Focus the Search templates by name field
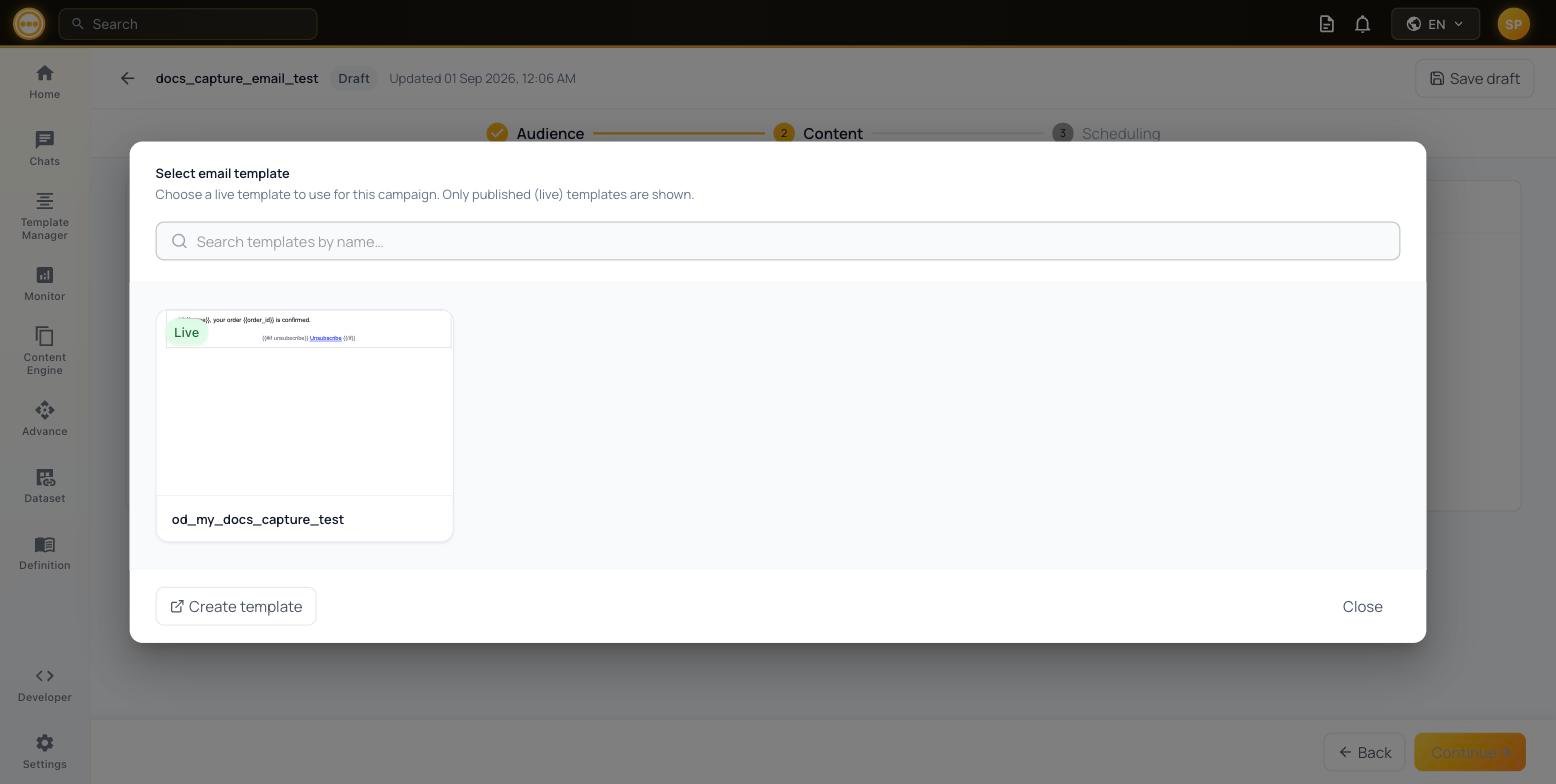1556x784 pixels. click(x=777, y=241)
